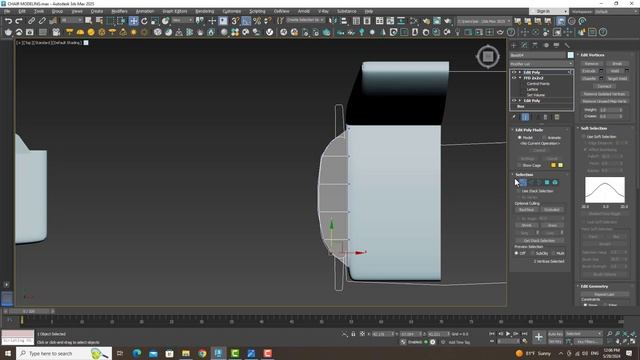This screenshot has height=360, width=640.
Task: Open the Workspaces Default dropdown
Action: (x=616, y=11)
